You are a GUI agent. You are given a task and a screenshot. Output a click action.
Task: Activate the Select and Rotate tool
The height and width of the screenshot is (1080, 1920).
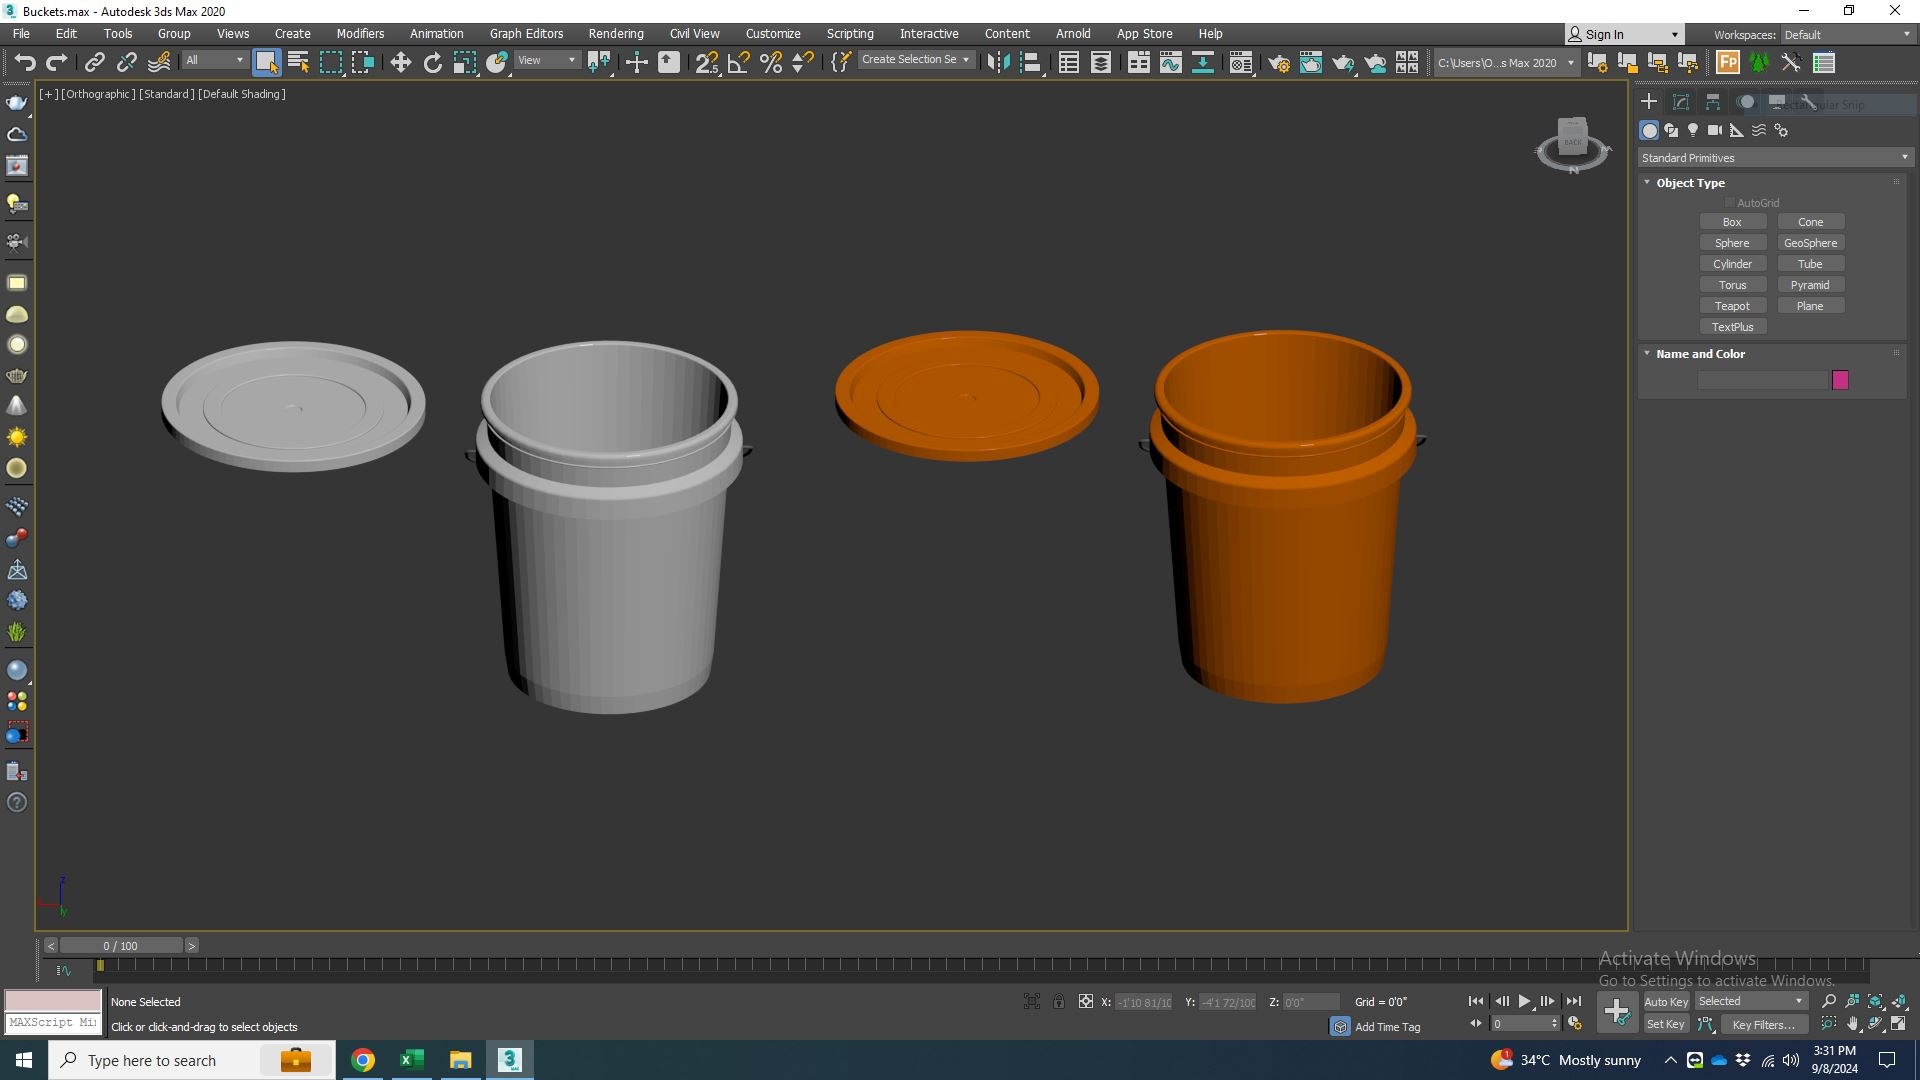click(x=432, y=62)
